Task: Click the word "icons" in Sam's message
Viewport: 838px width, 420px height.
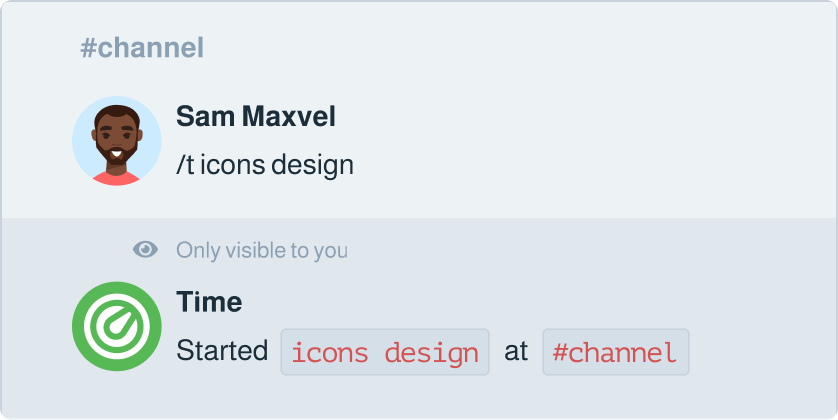Action: click(233, 164)
